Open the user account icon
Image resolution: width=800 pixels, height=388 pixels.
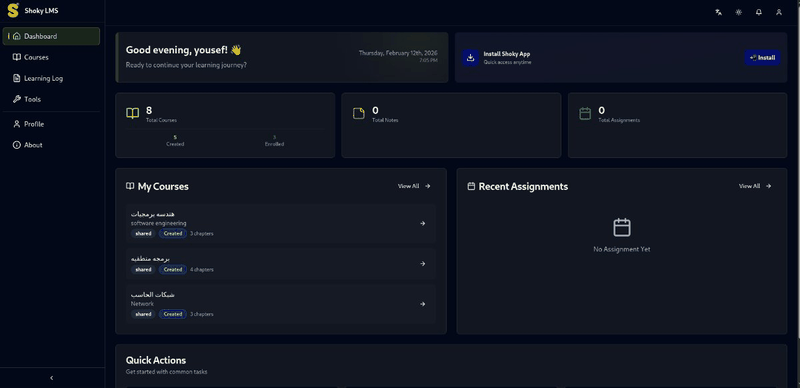coord(779,12)
